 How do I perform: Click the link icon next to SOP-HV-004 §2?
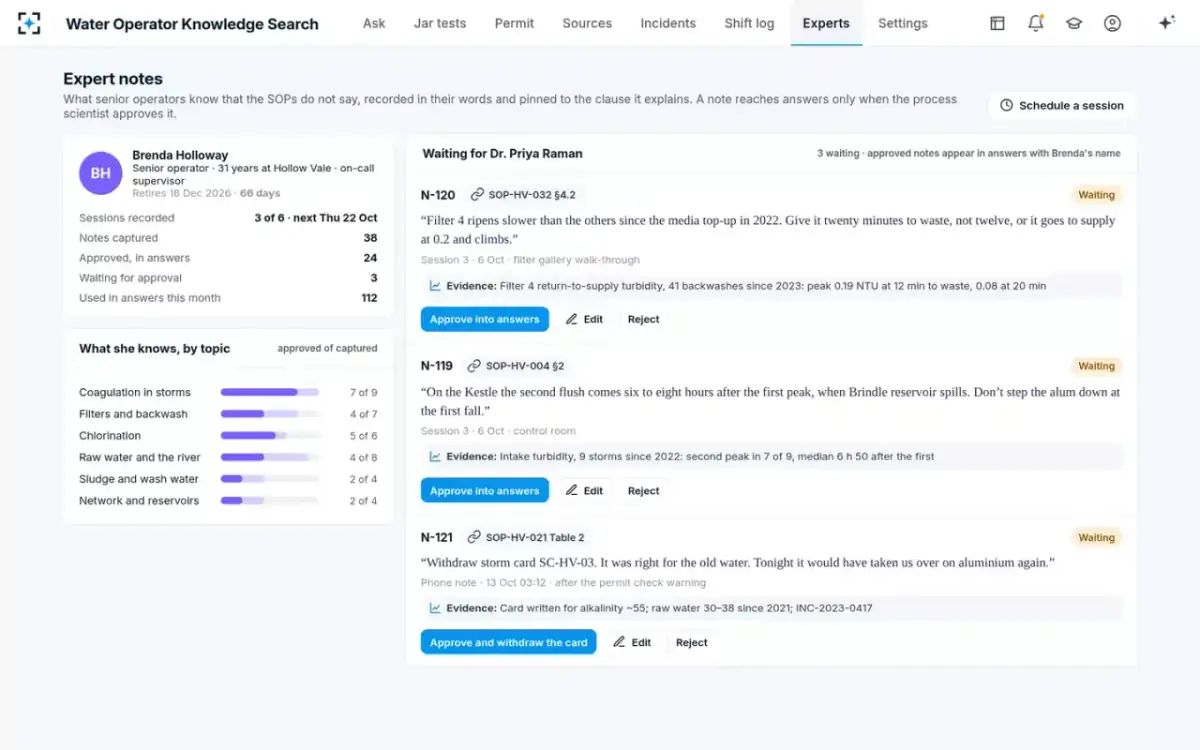pyautogui.click(x=475, y=366)
